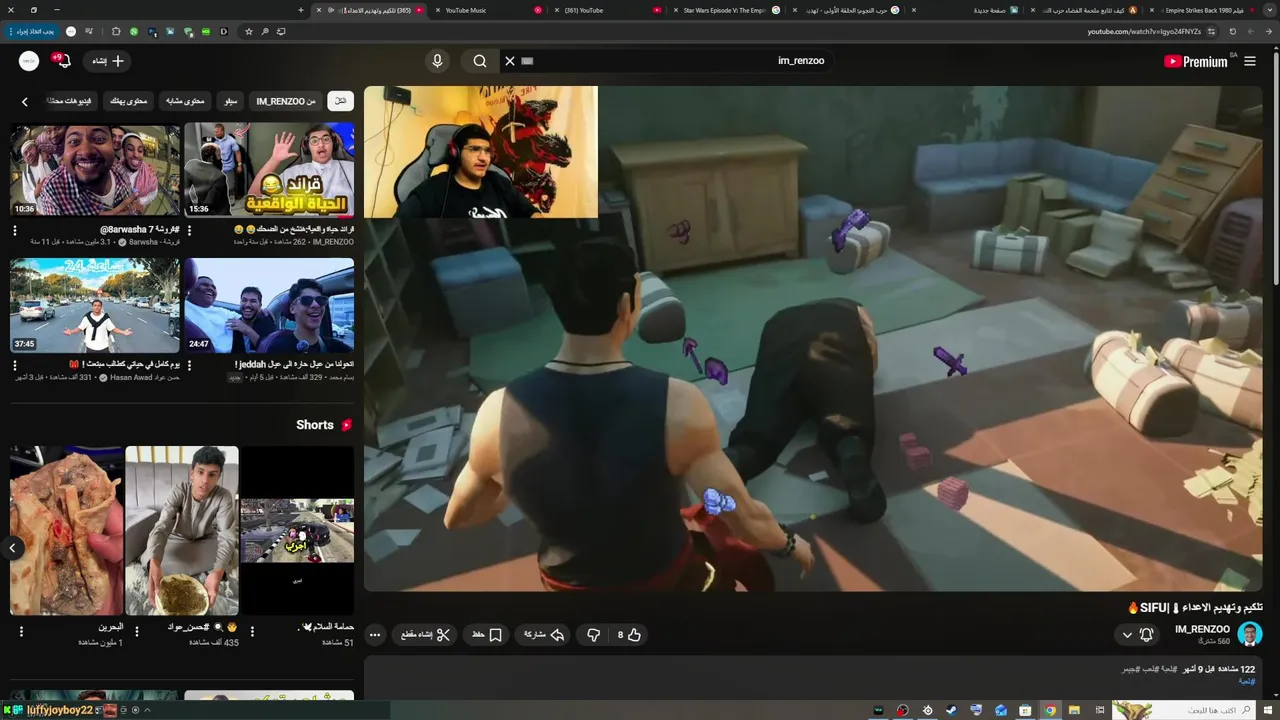Open Chrome from the Windows taskbar
The width and height of the screenshot is (1280, 720).
tap(1050, 710)
